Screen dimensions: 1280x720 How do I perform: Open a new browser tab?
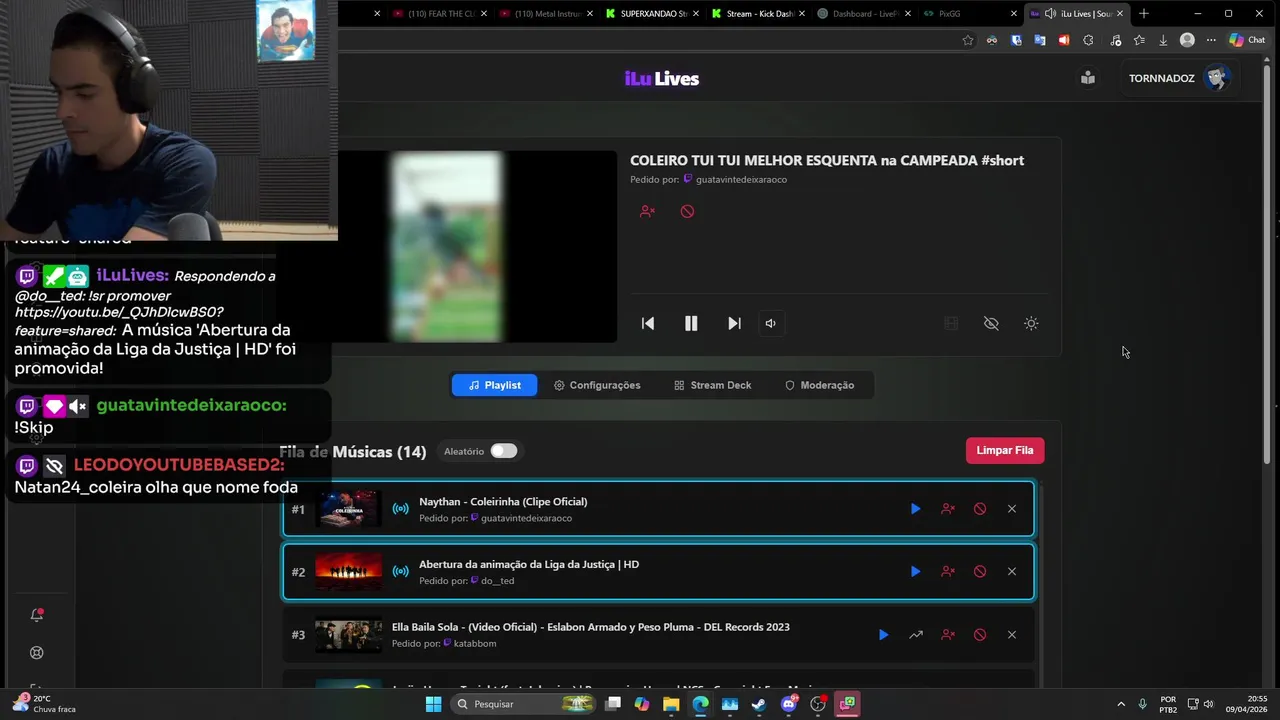(x=1144, y=14)
